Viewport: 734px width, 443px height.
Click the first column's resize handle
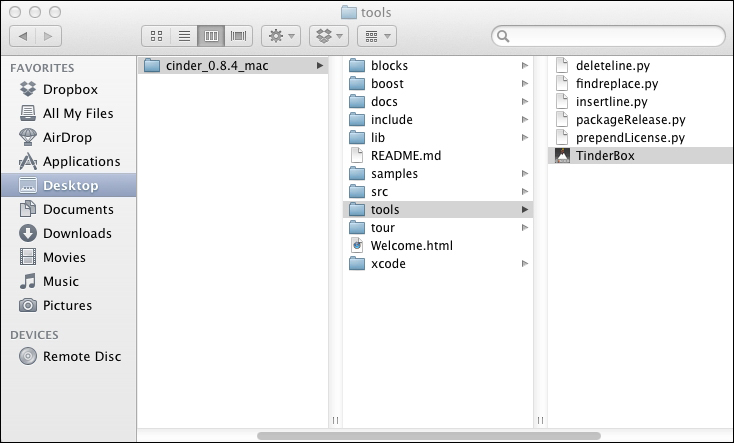(x=335, y=421)
